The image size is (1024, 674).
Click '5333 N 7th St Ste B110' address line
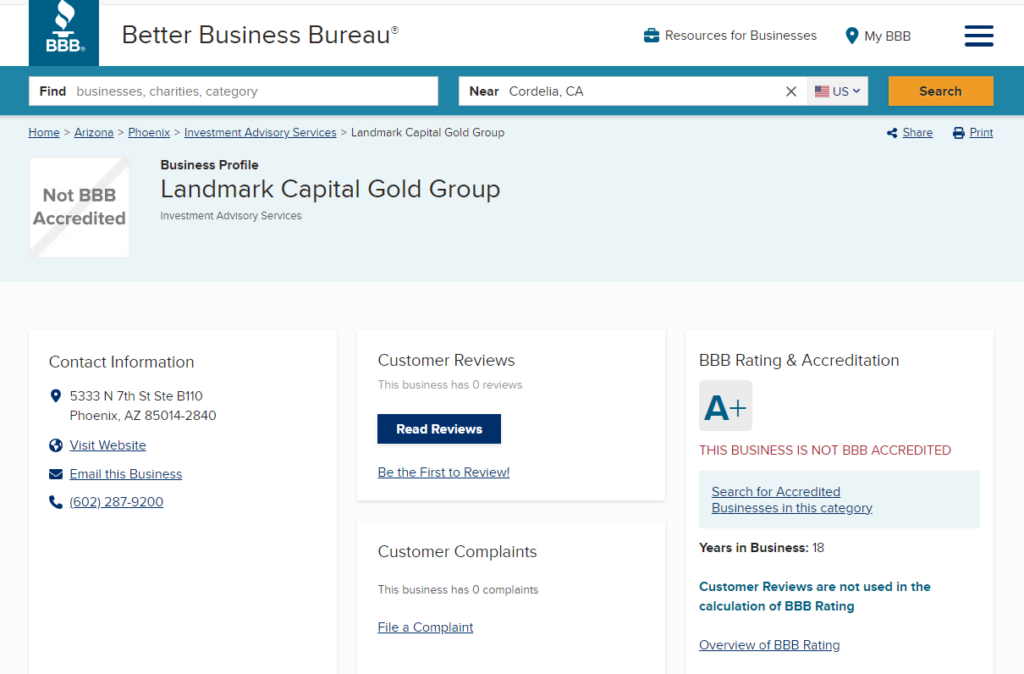136,396
